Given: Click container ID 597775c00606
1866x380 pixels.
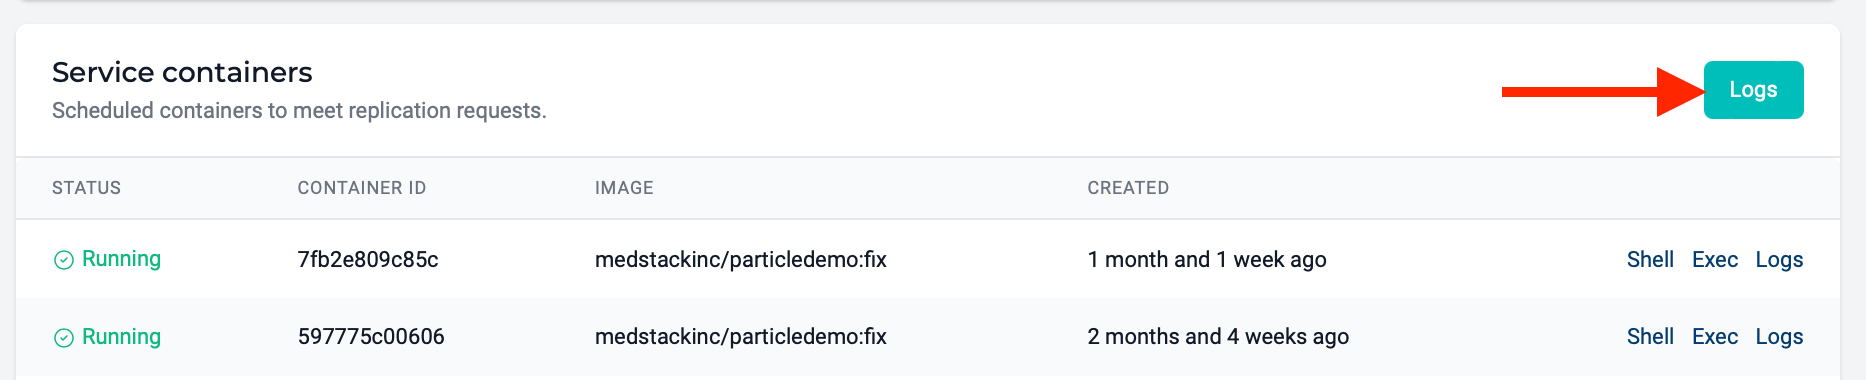Looking at the screenshot, I should coord(371,337).
